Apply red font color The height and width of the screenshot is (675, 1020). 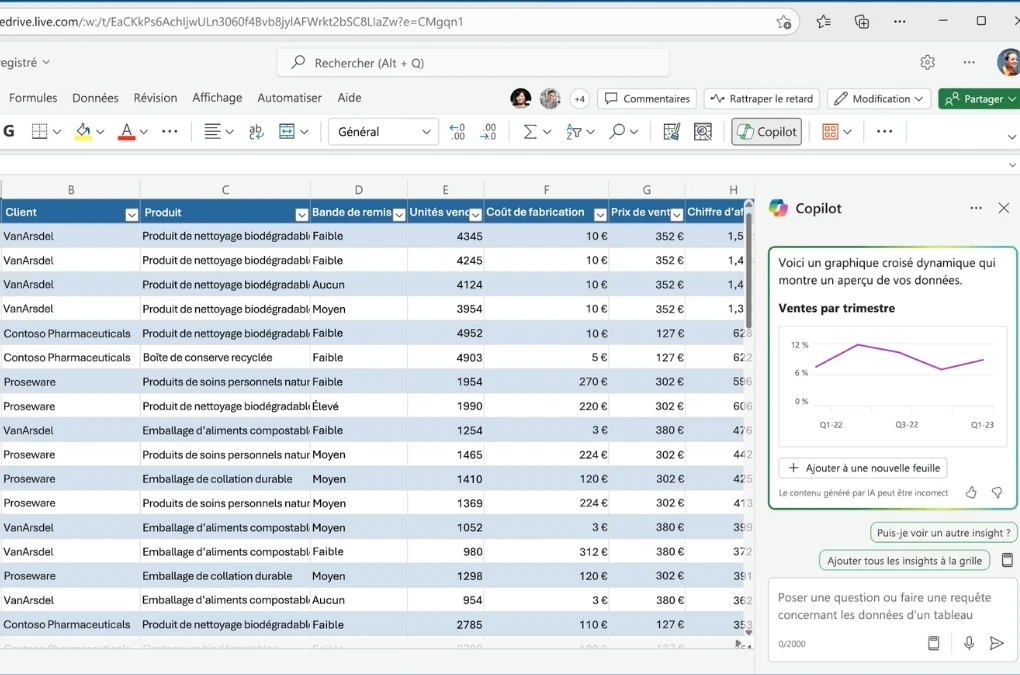[127, 131]
